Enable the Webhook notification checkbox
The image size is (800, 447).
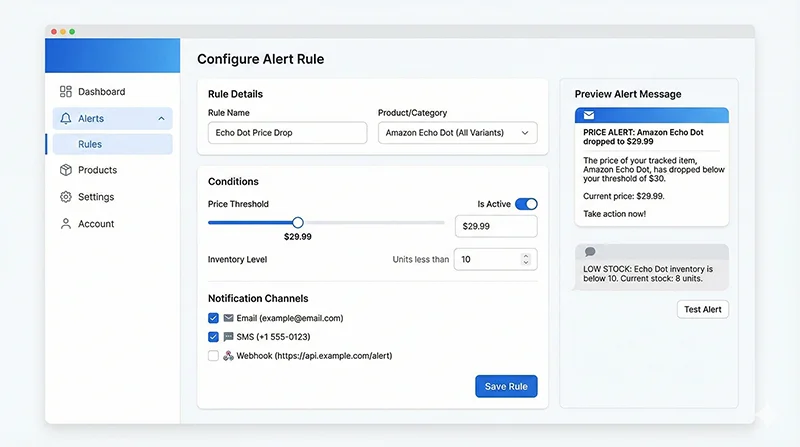(213, 356)
